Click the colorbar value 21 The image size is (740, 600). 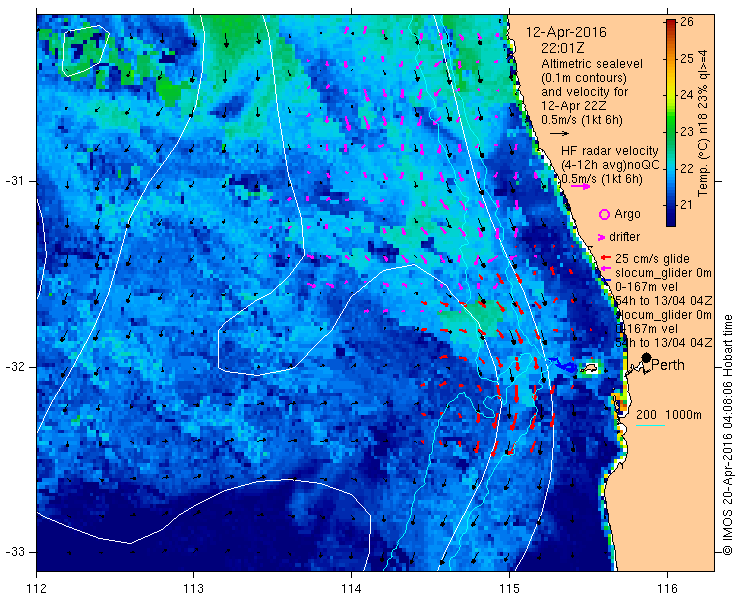coord(687,205)
